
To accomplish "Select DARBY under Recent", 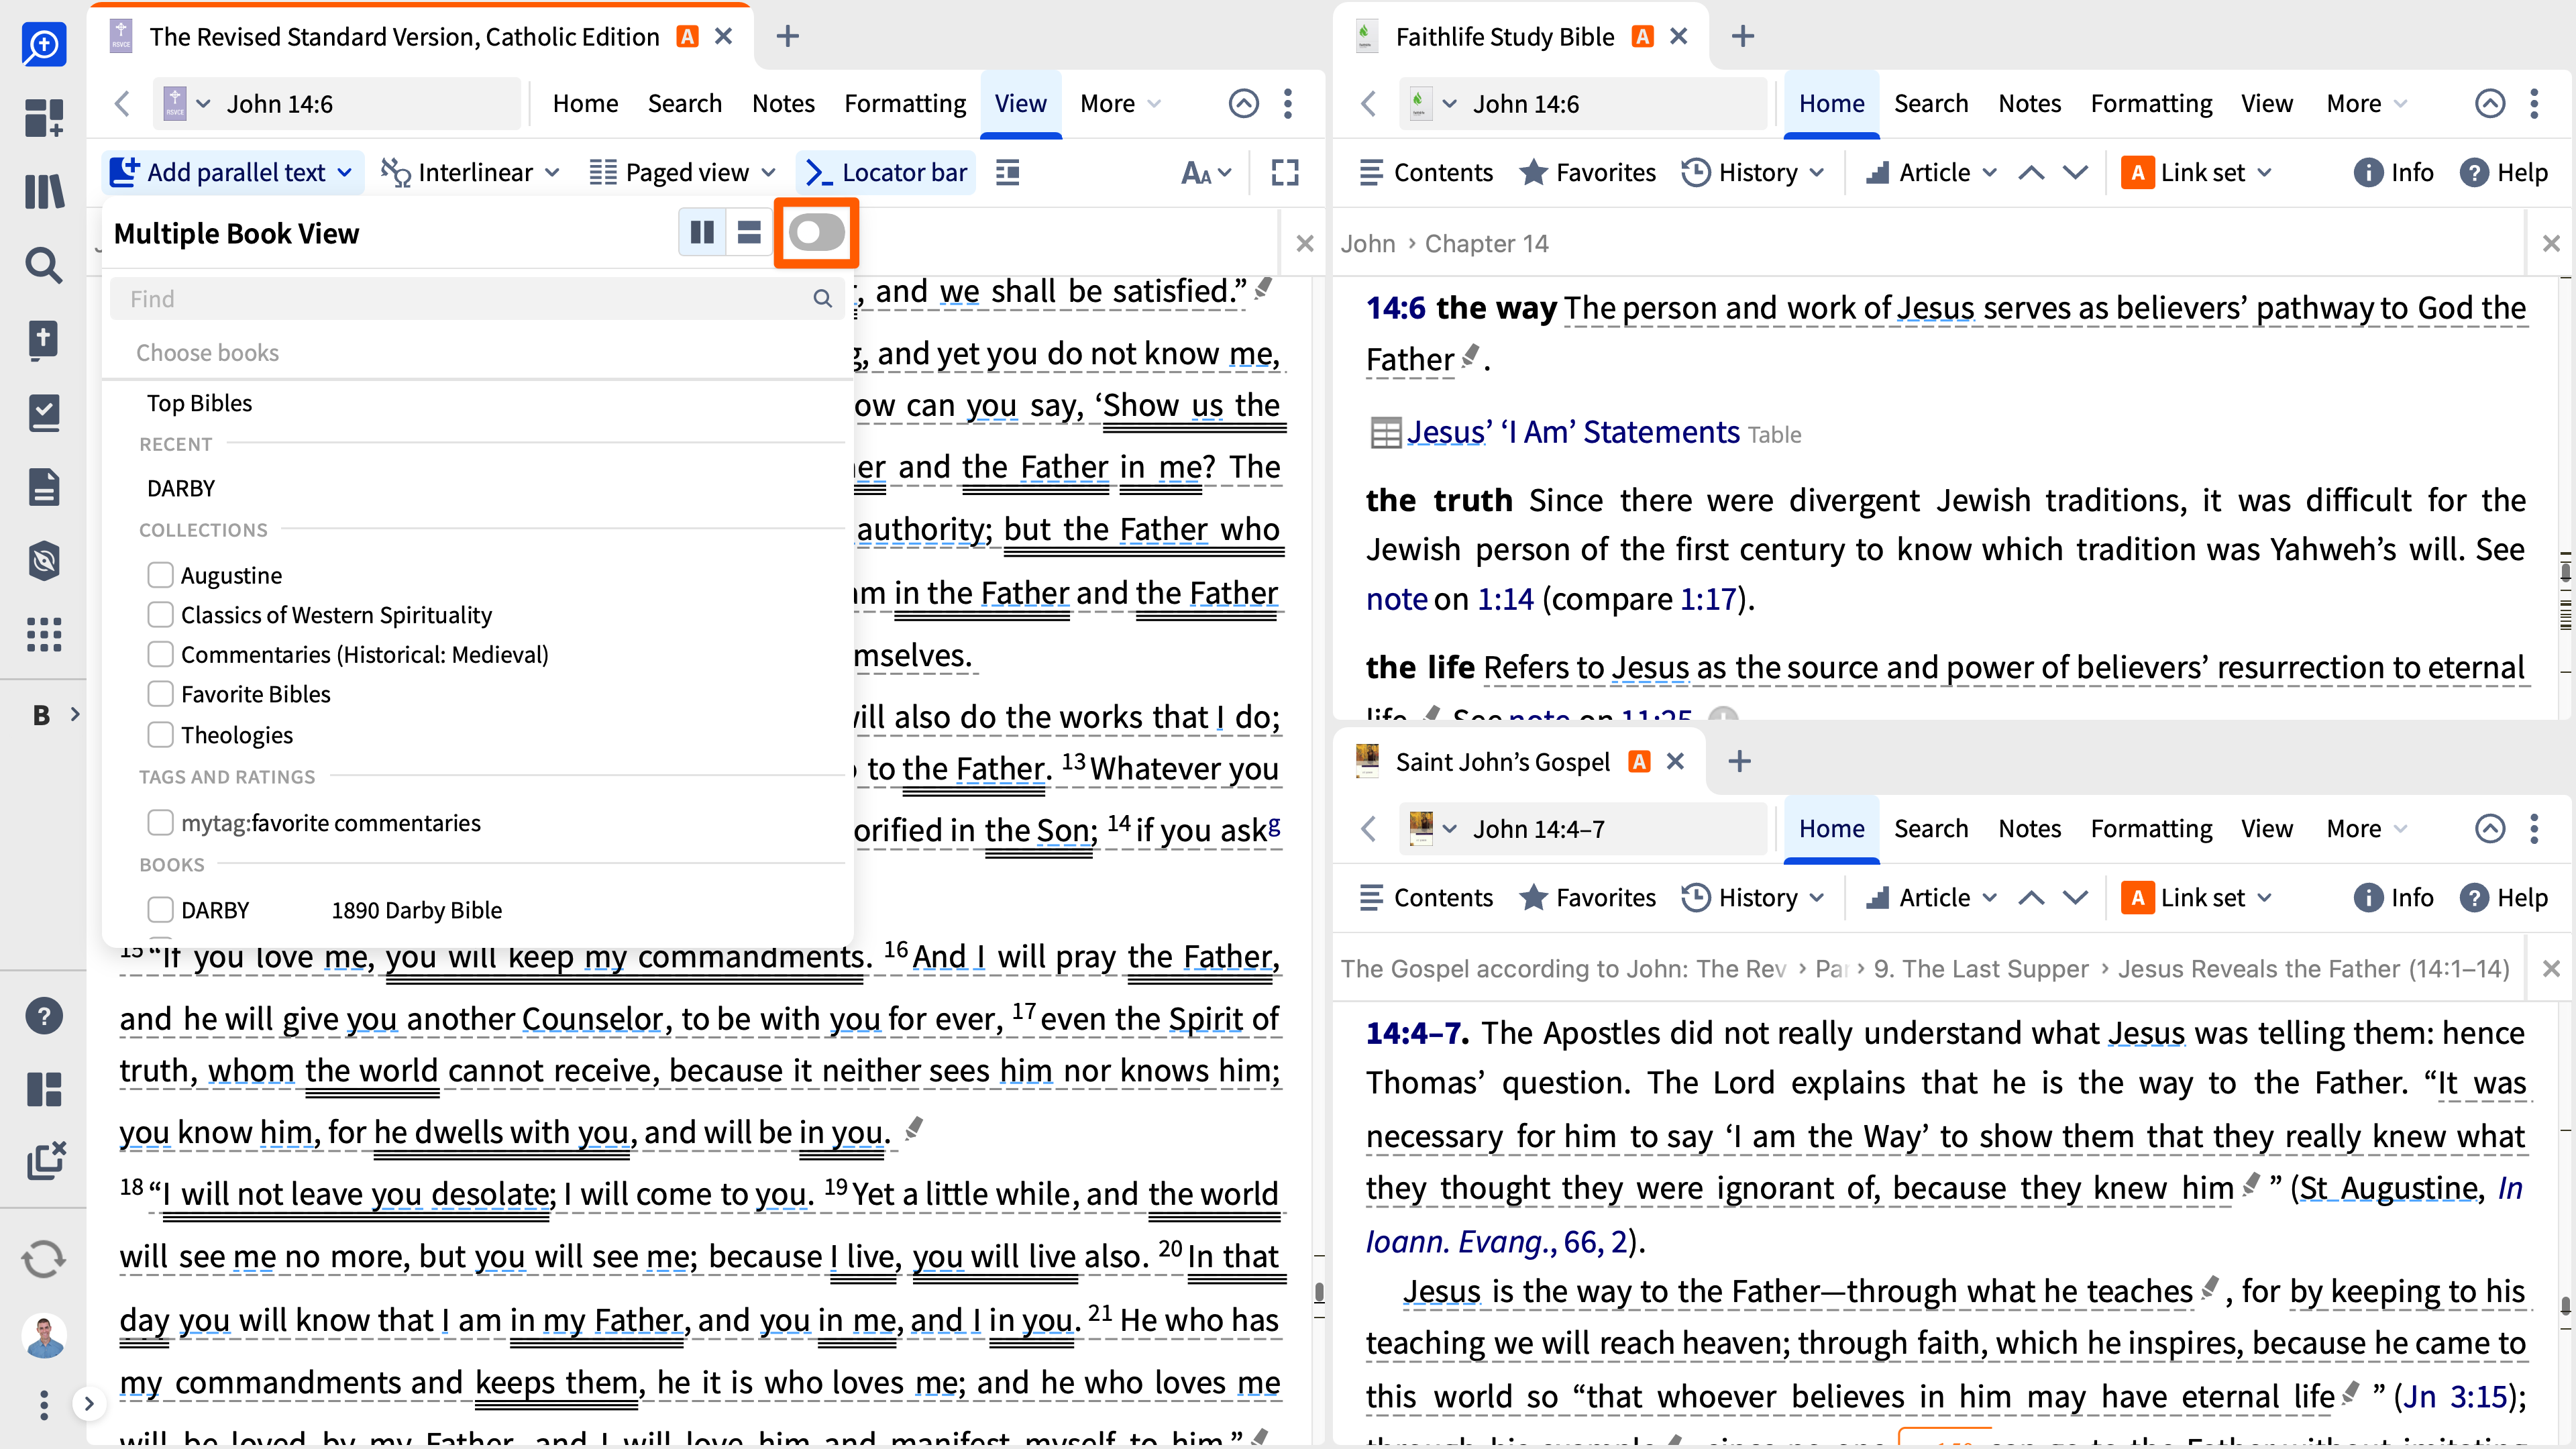I will pos(181,488).
